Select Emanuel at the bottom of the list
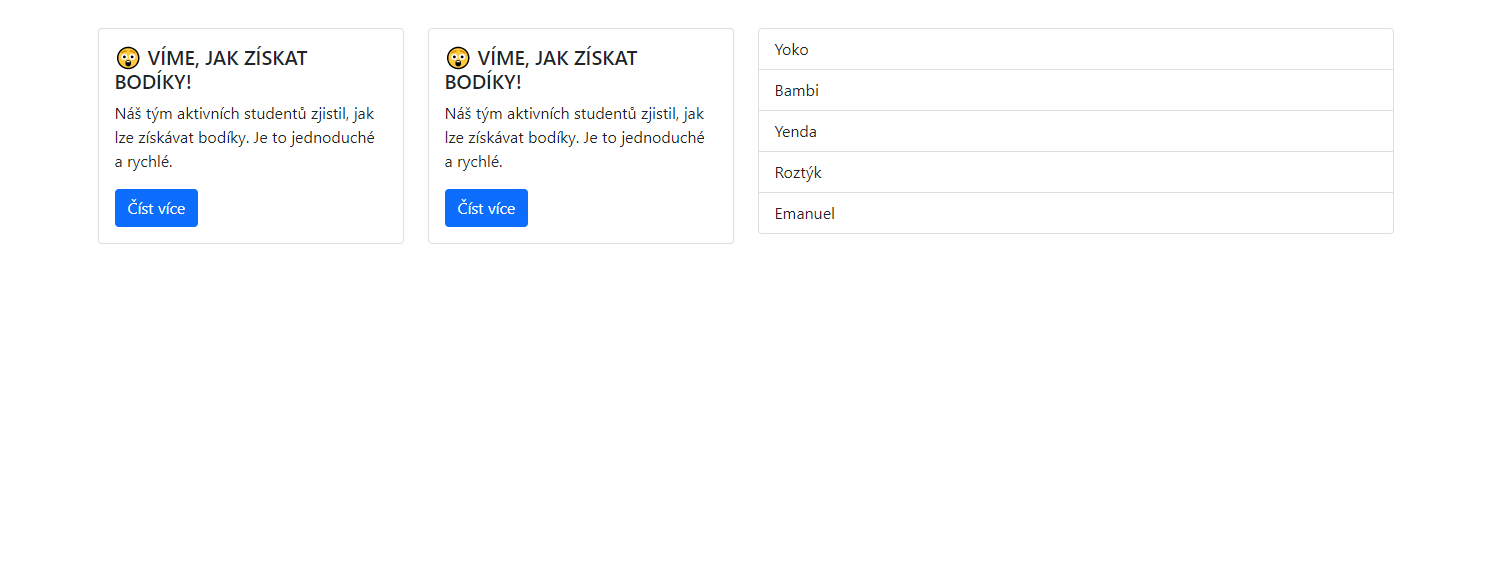The image size is (1504, 584). (x=805, y=214)
